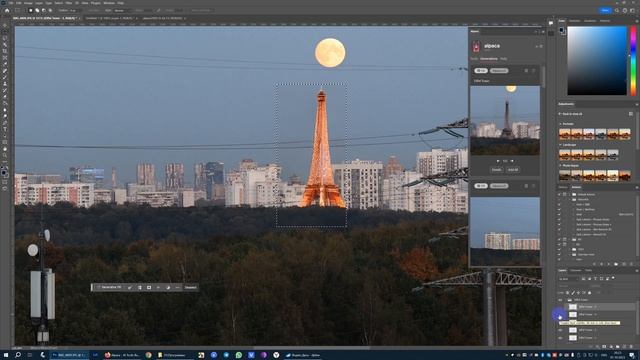Delete action with Actions panel trash icon
Image resolution: width=640 pixels, height=360 pixels.
(x=631, y=264)
